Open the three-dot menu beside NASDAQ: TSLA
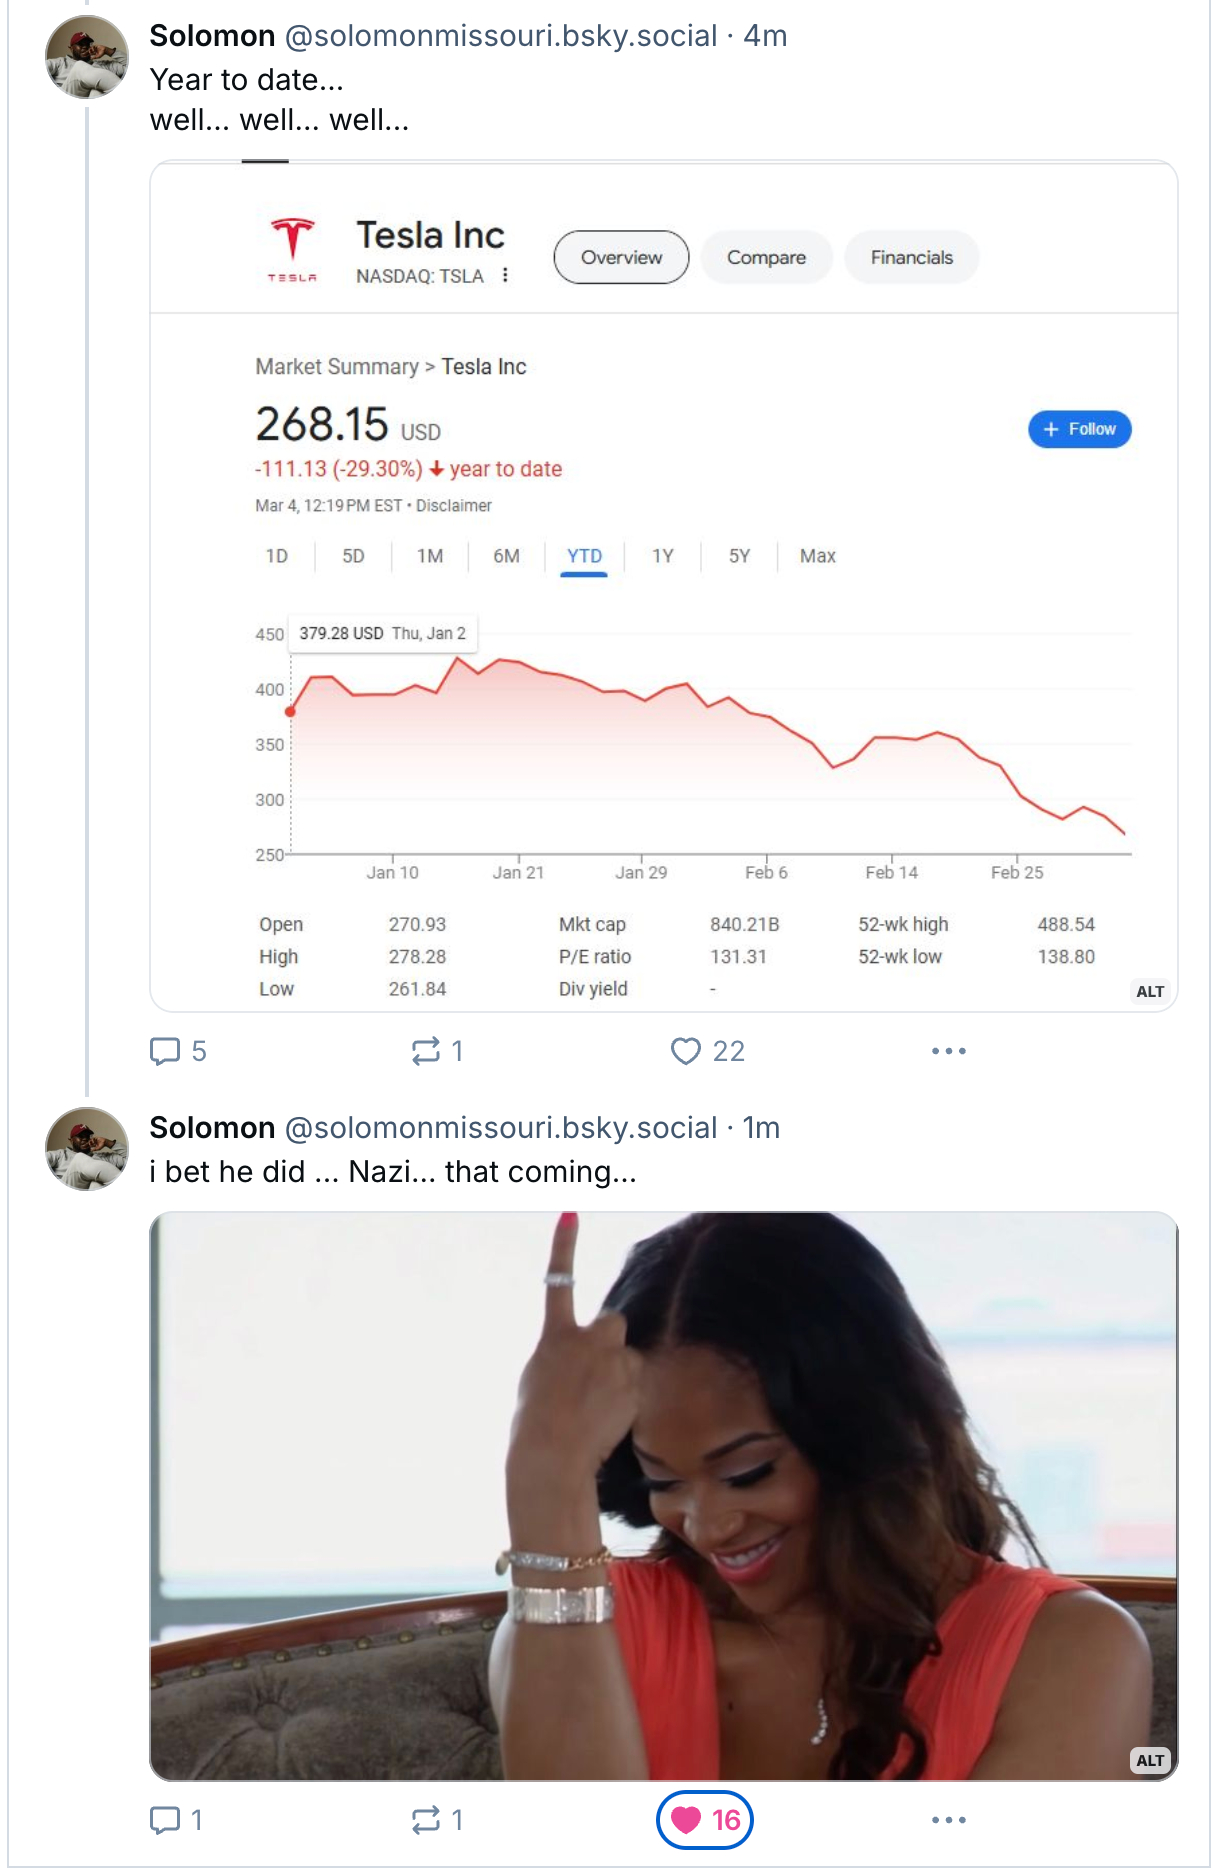Viewport: 1214px width, 1868px height. pos(505,275)
